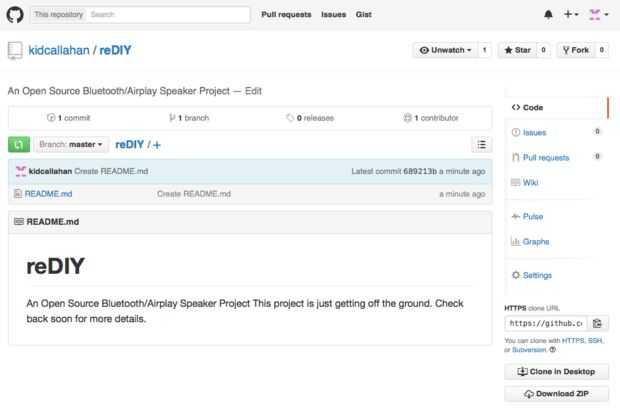Click kidcallahan avatar in latest commit row
This screenshot has width=620, height=411.
21,171
